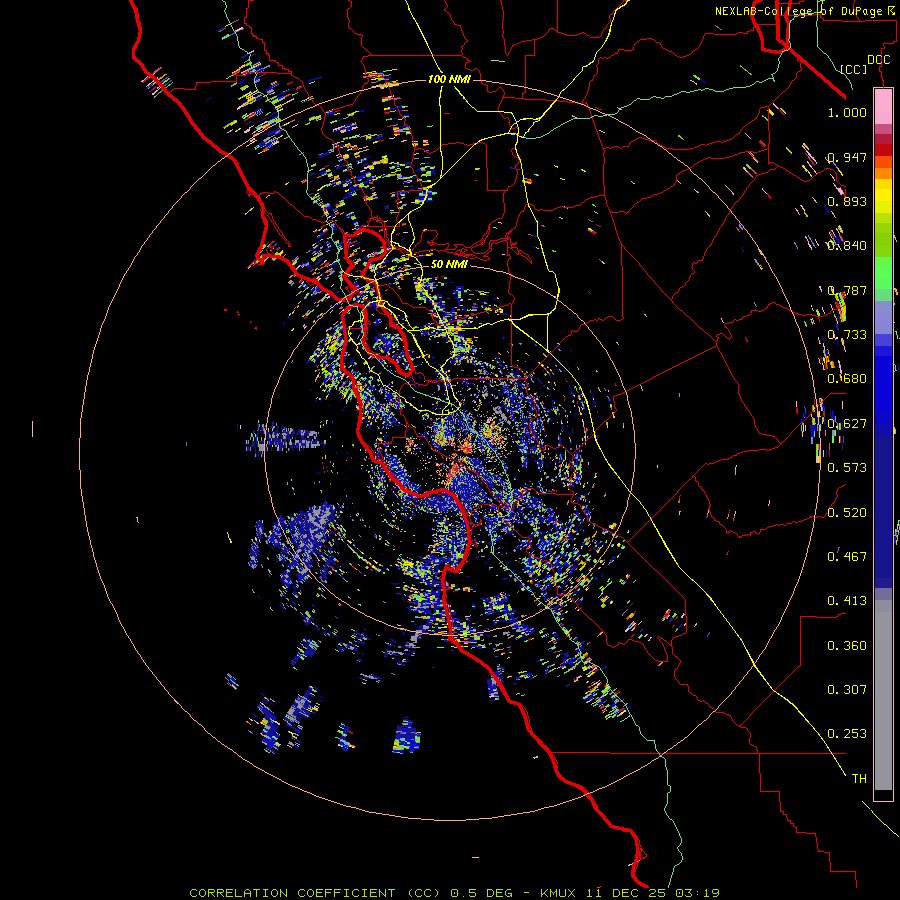Pick the lavender segment near 0.733
Viewport: 900px width, 900px height.
[883, 317]
